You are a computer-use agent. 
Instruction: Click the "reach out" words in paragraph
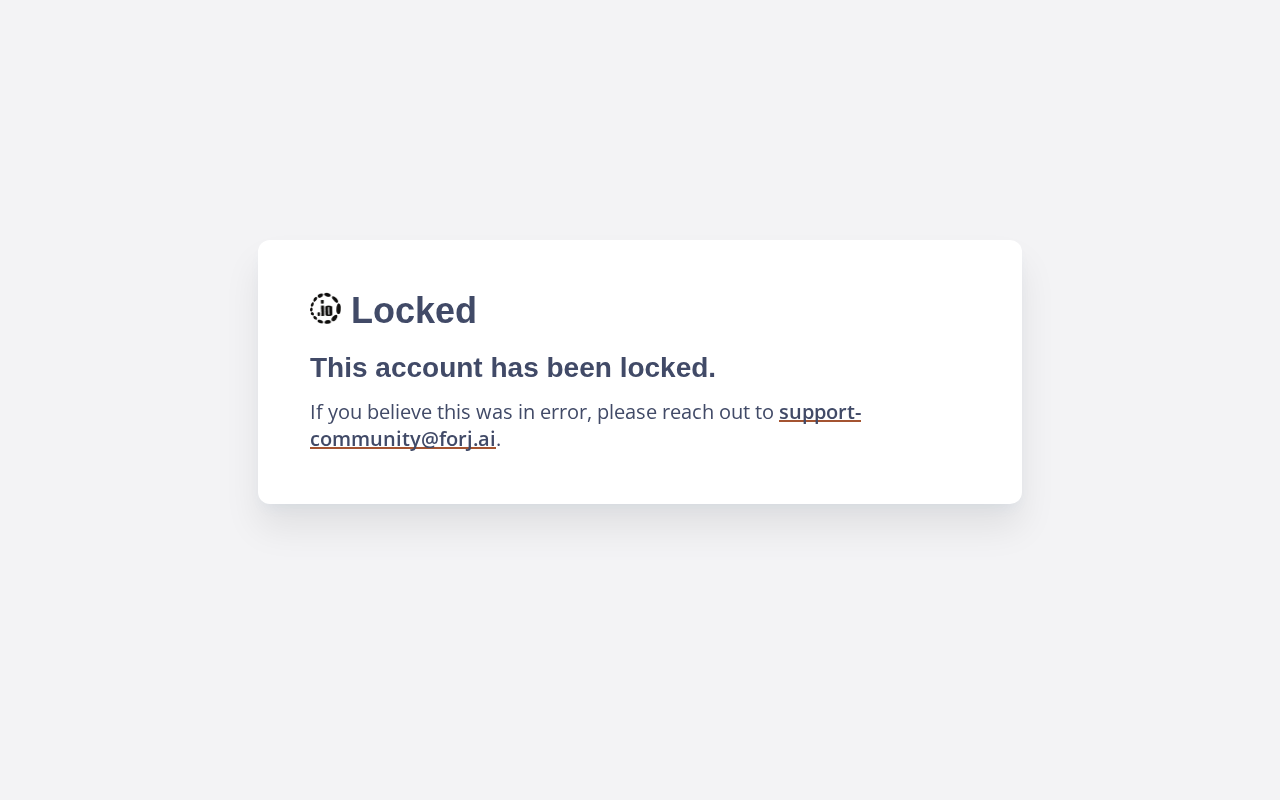704,412
